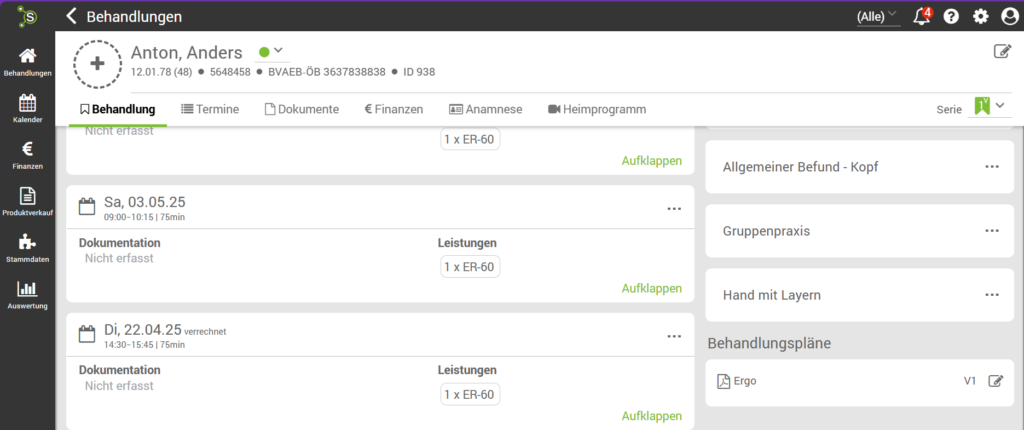The width and height of the screenshot is (1024, 430).
Task: Open Stammdaten puzzle icon
Action: click(28, 248)
